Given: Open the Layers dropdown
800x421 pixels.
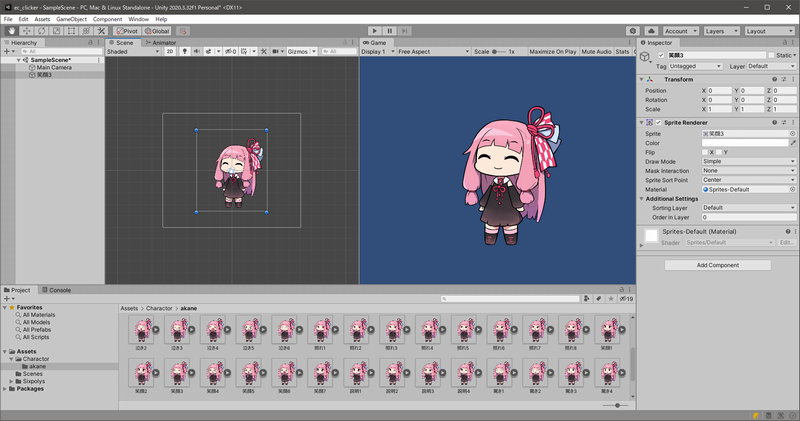Looking at the screenshot, I should [x=721, y=31].
